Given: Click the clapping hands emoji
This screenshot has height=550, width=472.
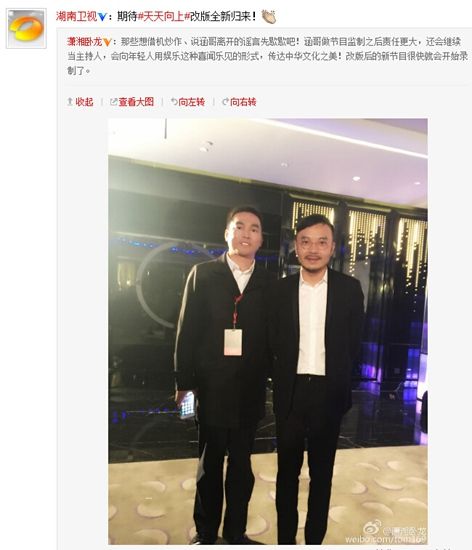Looking at the screenshot, I should pos(269,17).
